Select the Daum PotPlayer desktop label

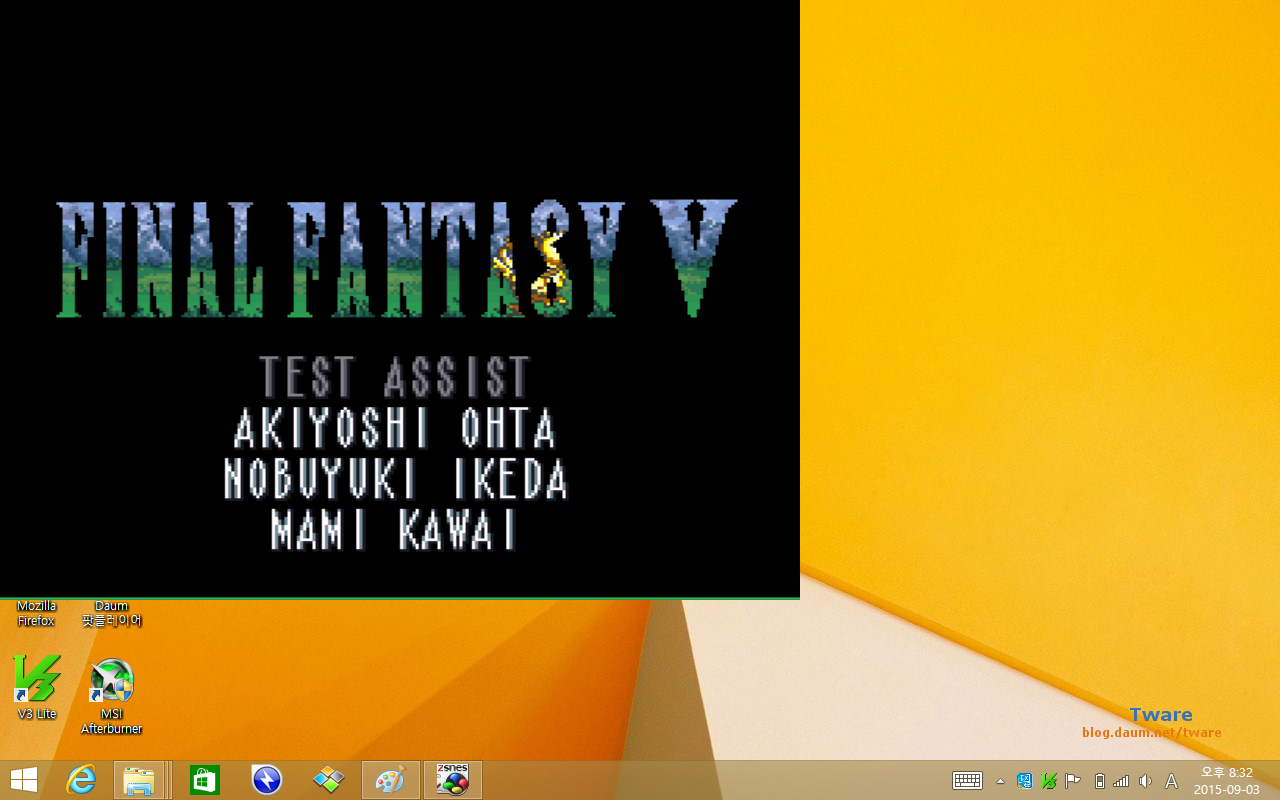click(112, 613)
